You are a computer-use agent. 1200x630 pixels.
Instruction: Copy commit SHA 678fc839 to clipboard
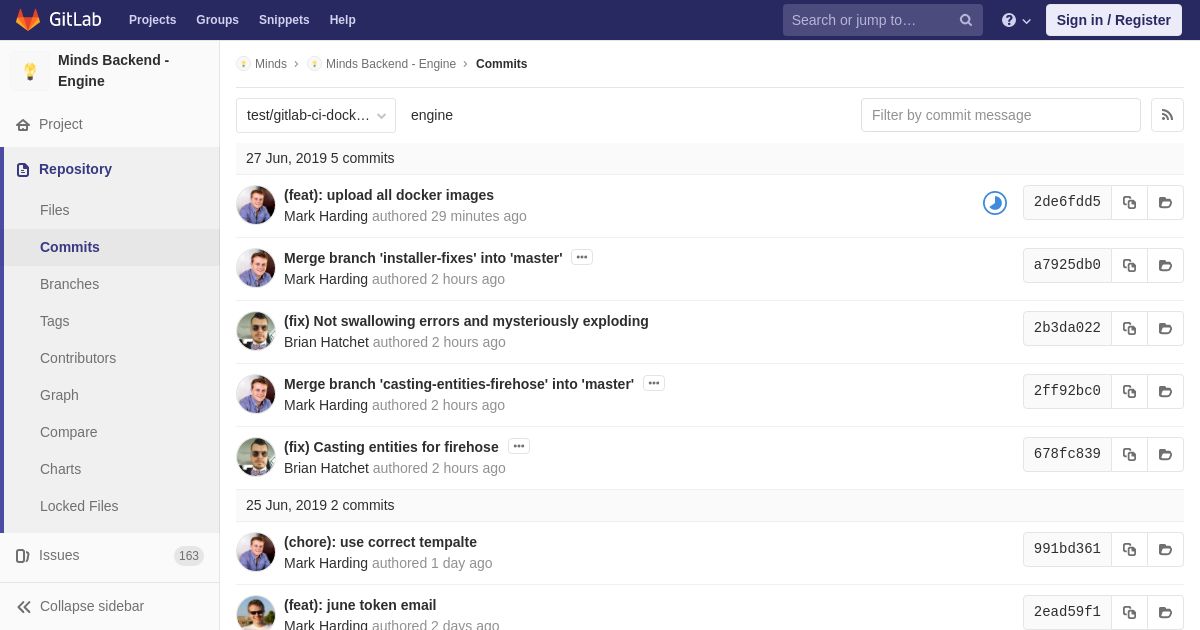coord(1129,454)
